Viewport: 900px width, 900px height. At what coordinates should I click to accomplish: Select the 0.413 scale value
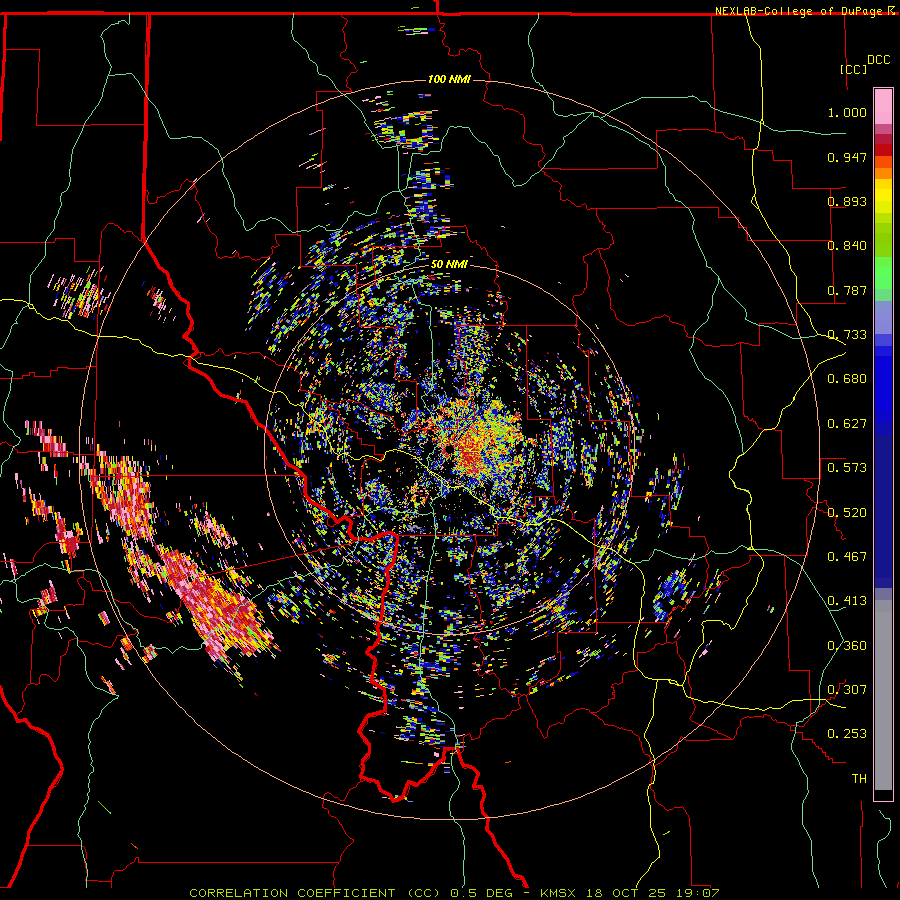pyautogui.click(x=847, y=601)
